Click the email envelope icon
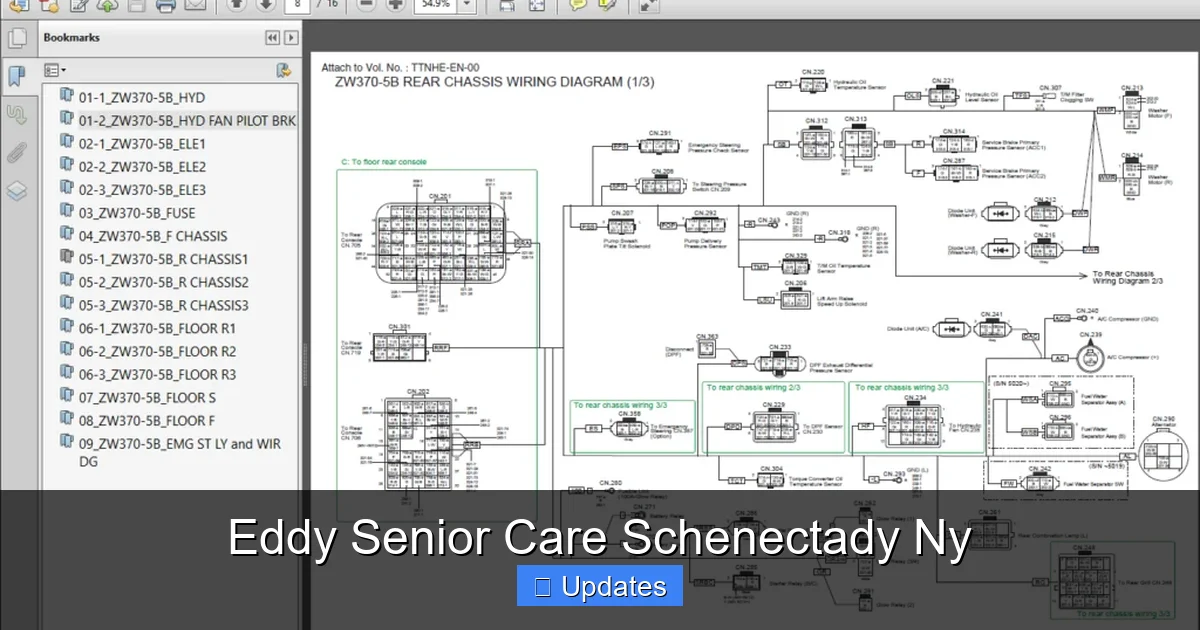1200x630 pixels. [195, 6]
